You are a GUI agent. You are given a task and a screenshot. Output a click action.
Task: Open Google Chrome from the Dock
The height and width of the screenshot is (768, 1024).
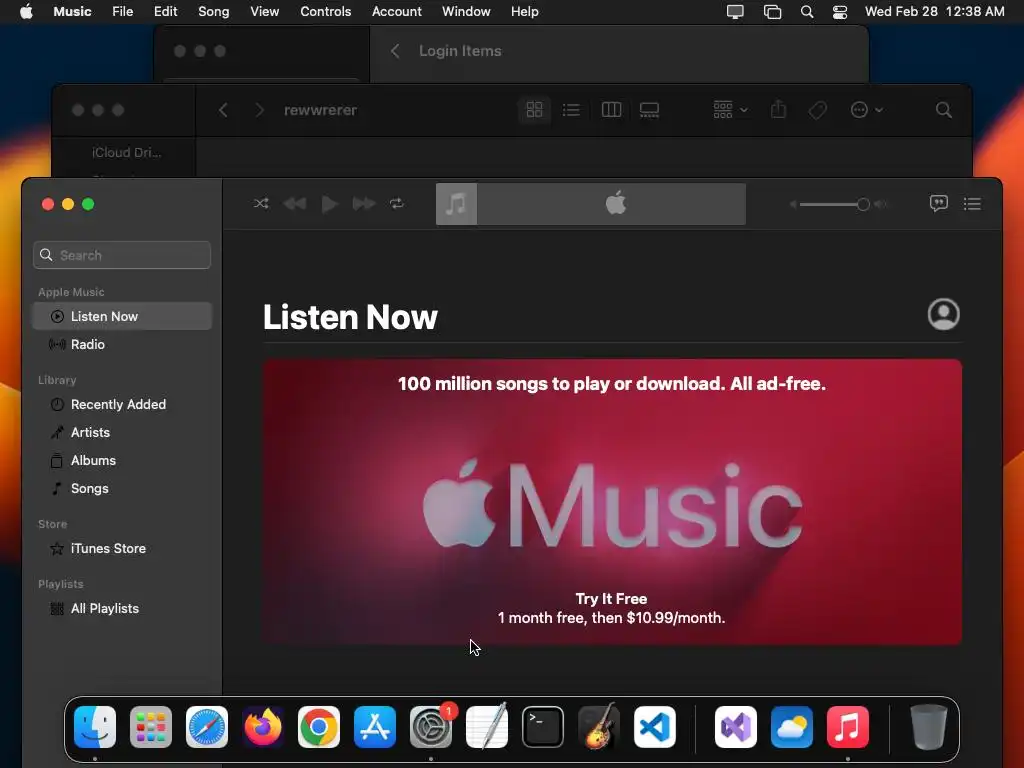coord(319,727)
